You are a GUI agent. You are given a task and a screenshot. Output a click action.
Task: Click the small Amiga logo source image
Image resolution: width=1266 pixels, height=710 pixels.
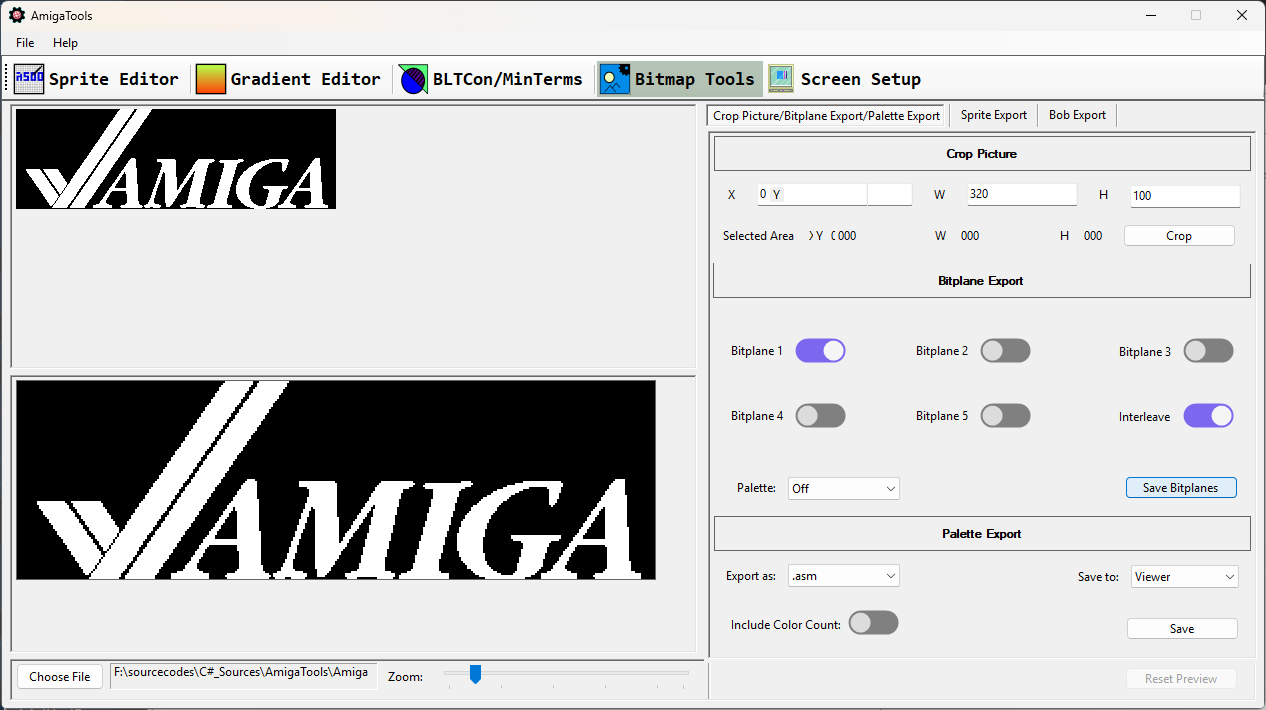pos(176,159)
